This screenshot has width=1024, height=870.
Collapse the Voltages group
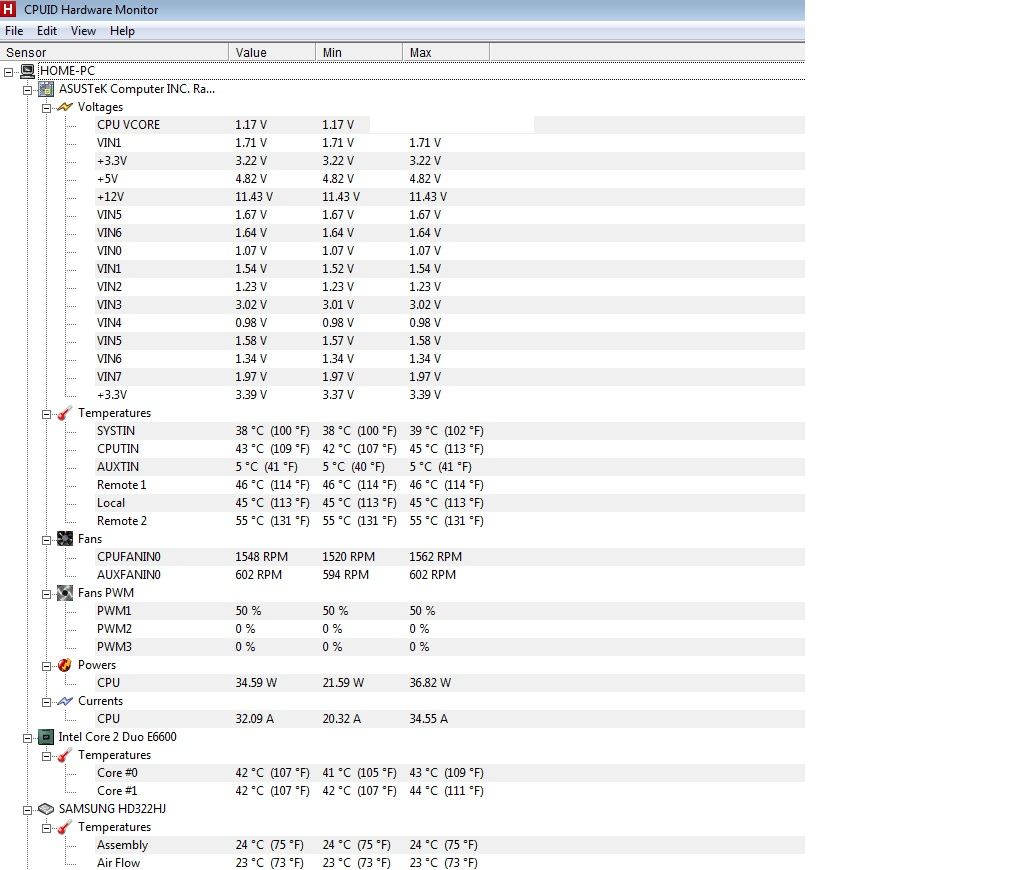point(46,108)
